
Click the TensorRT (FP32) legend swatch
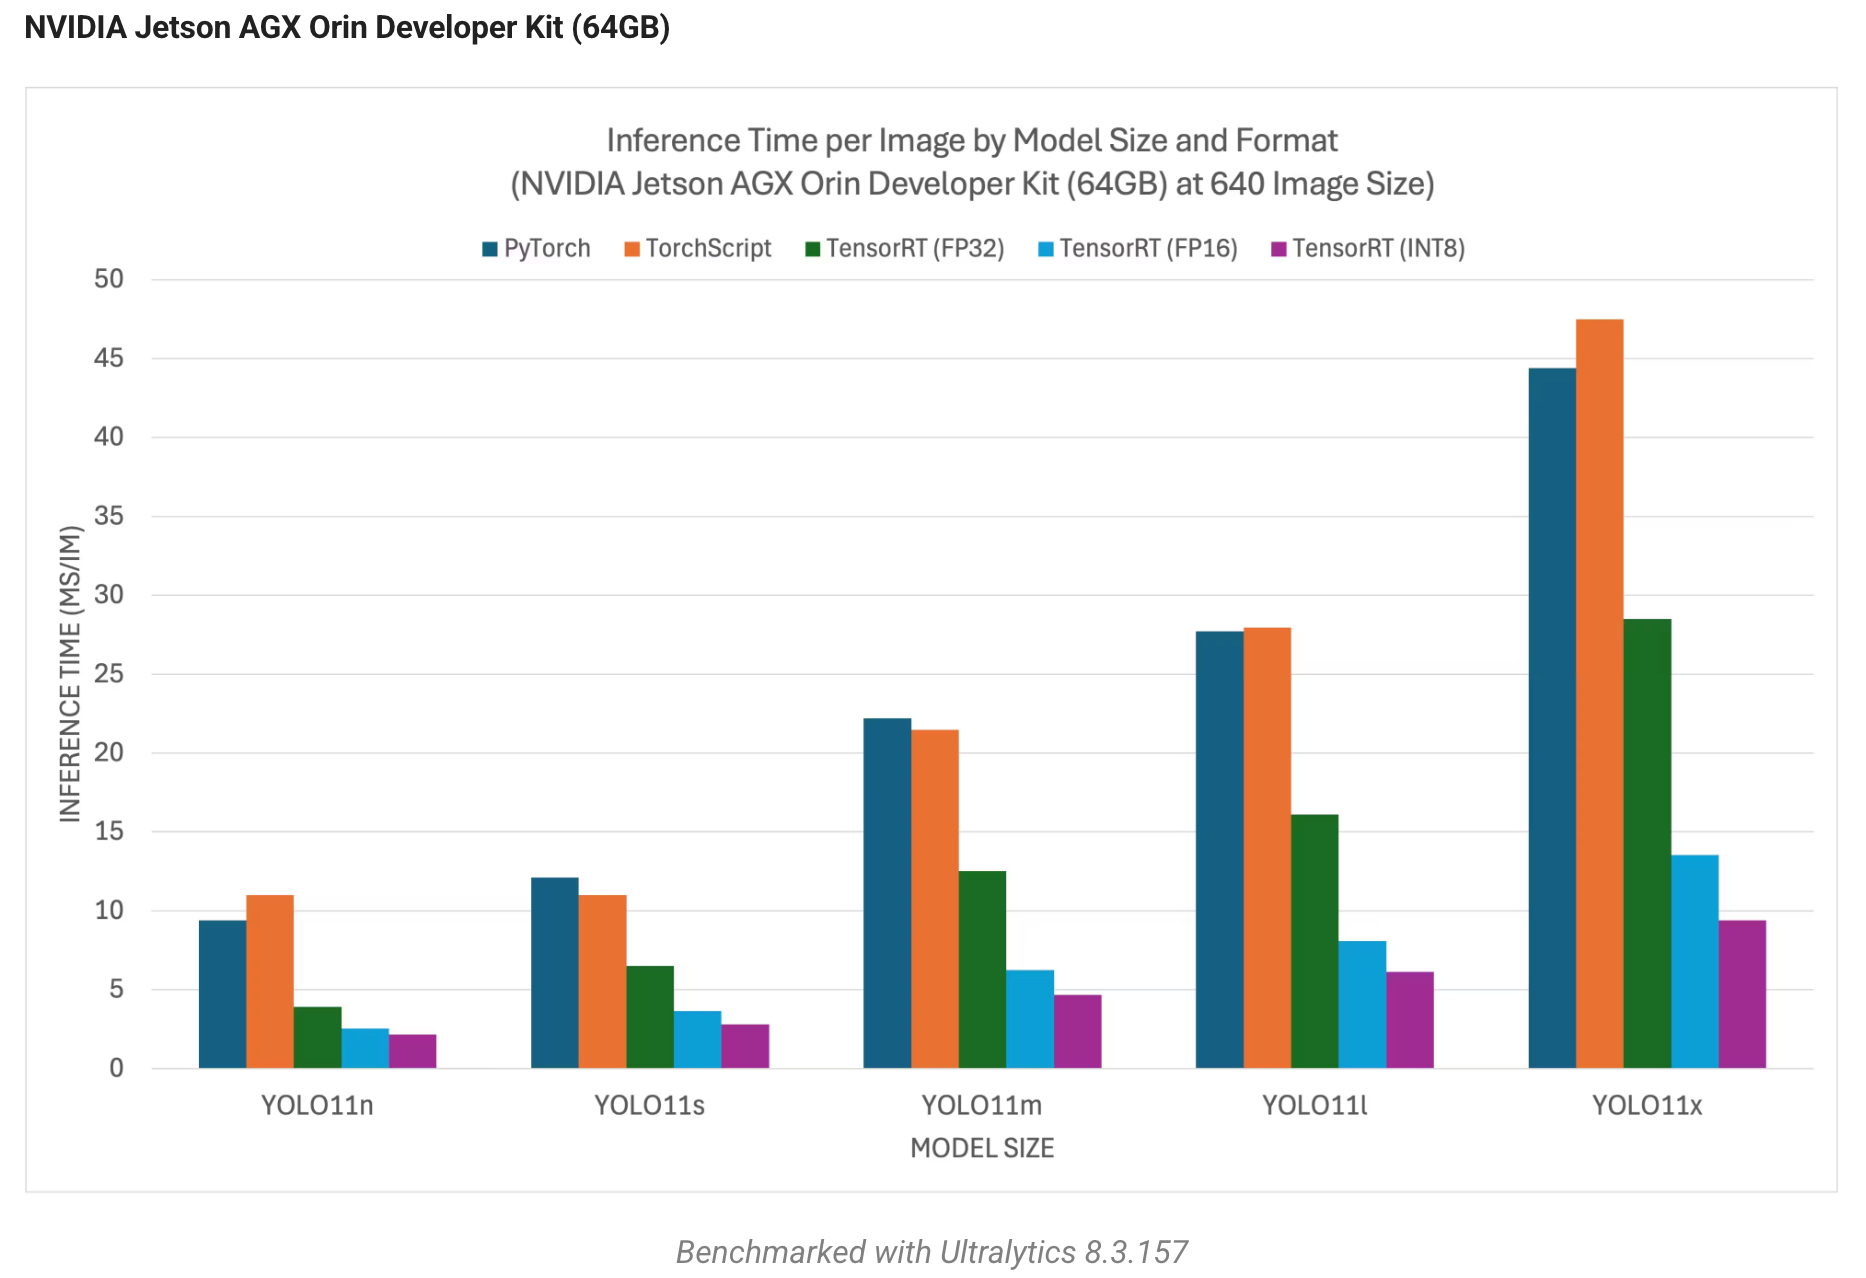point(813,249)
